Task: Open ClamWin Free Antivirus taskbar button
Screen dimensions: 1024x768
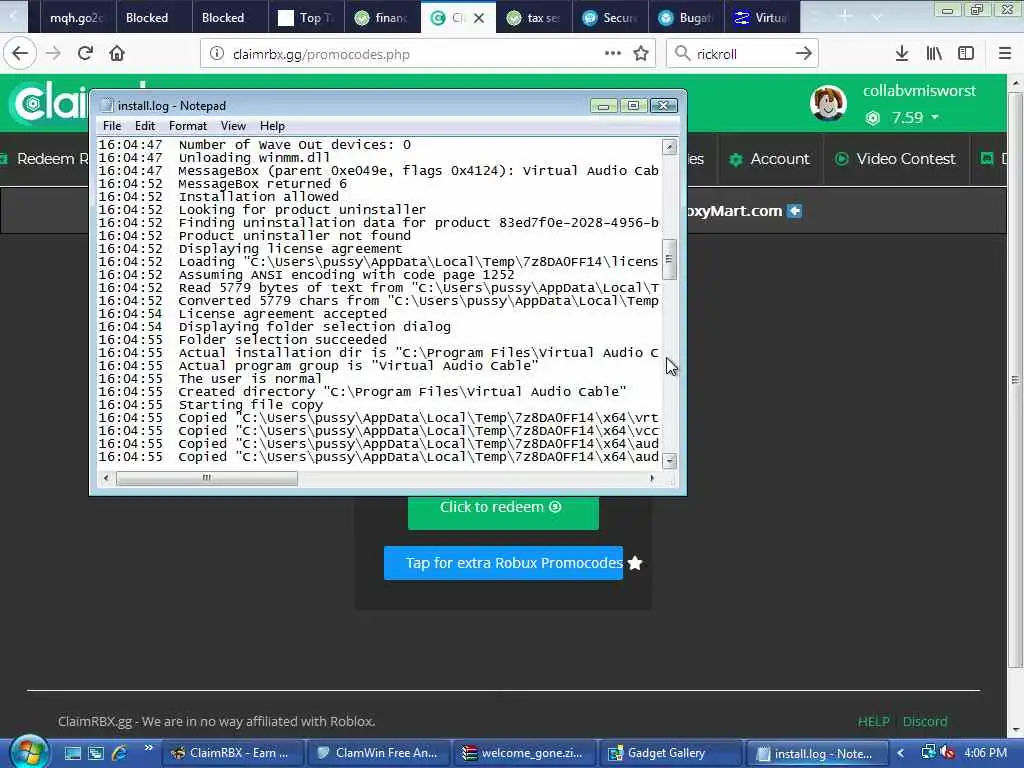Action: point(379,753)
